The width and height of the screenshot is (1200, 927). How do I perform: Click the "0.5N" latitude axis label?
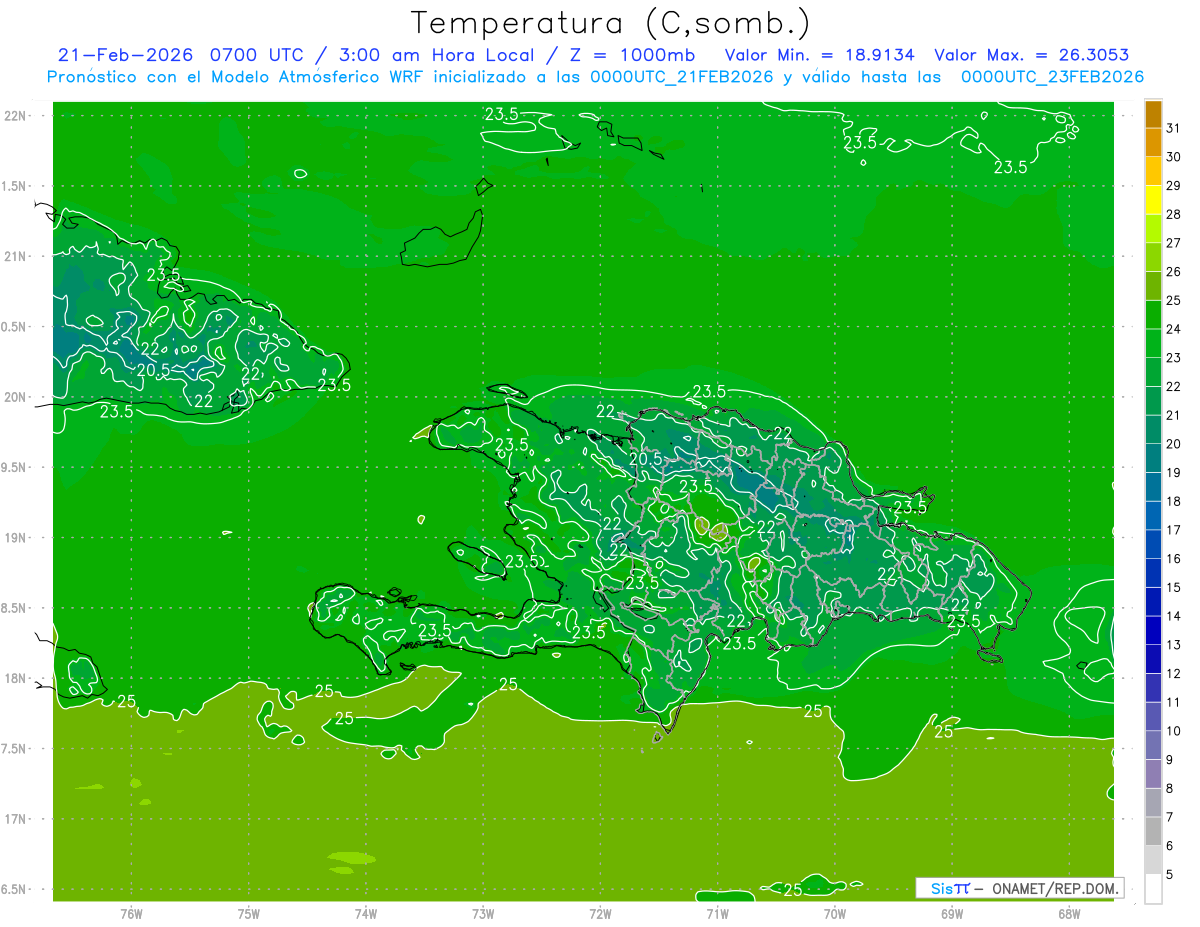tap(15, 327)
